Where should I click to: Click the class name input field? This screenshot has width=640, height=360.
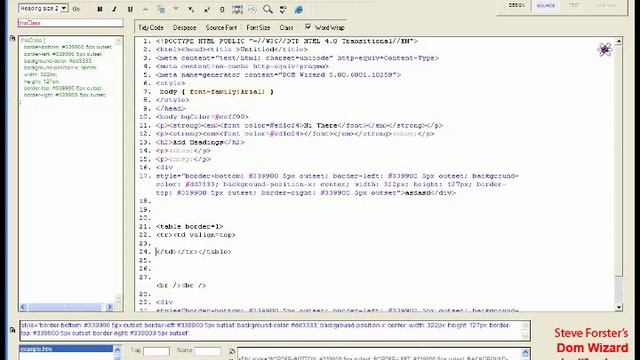tap(71, 23)
